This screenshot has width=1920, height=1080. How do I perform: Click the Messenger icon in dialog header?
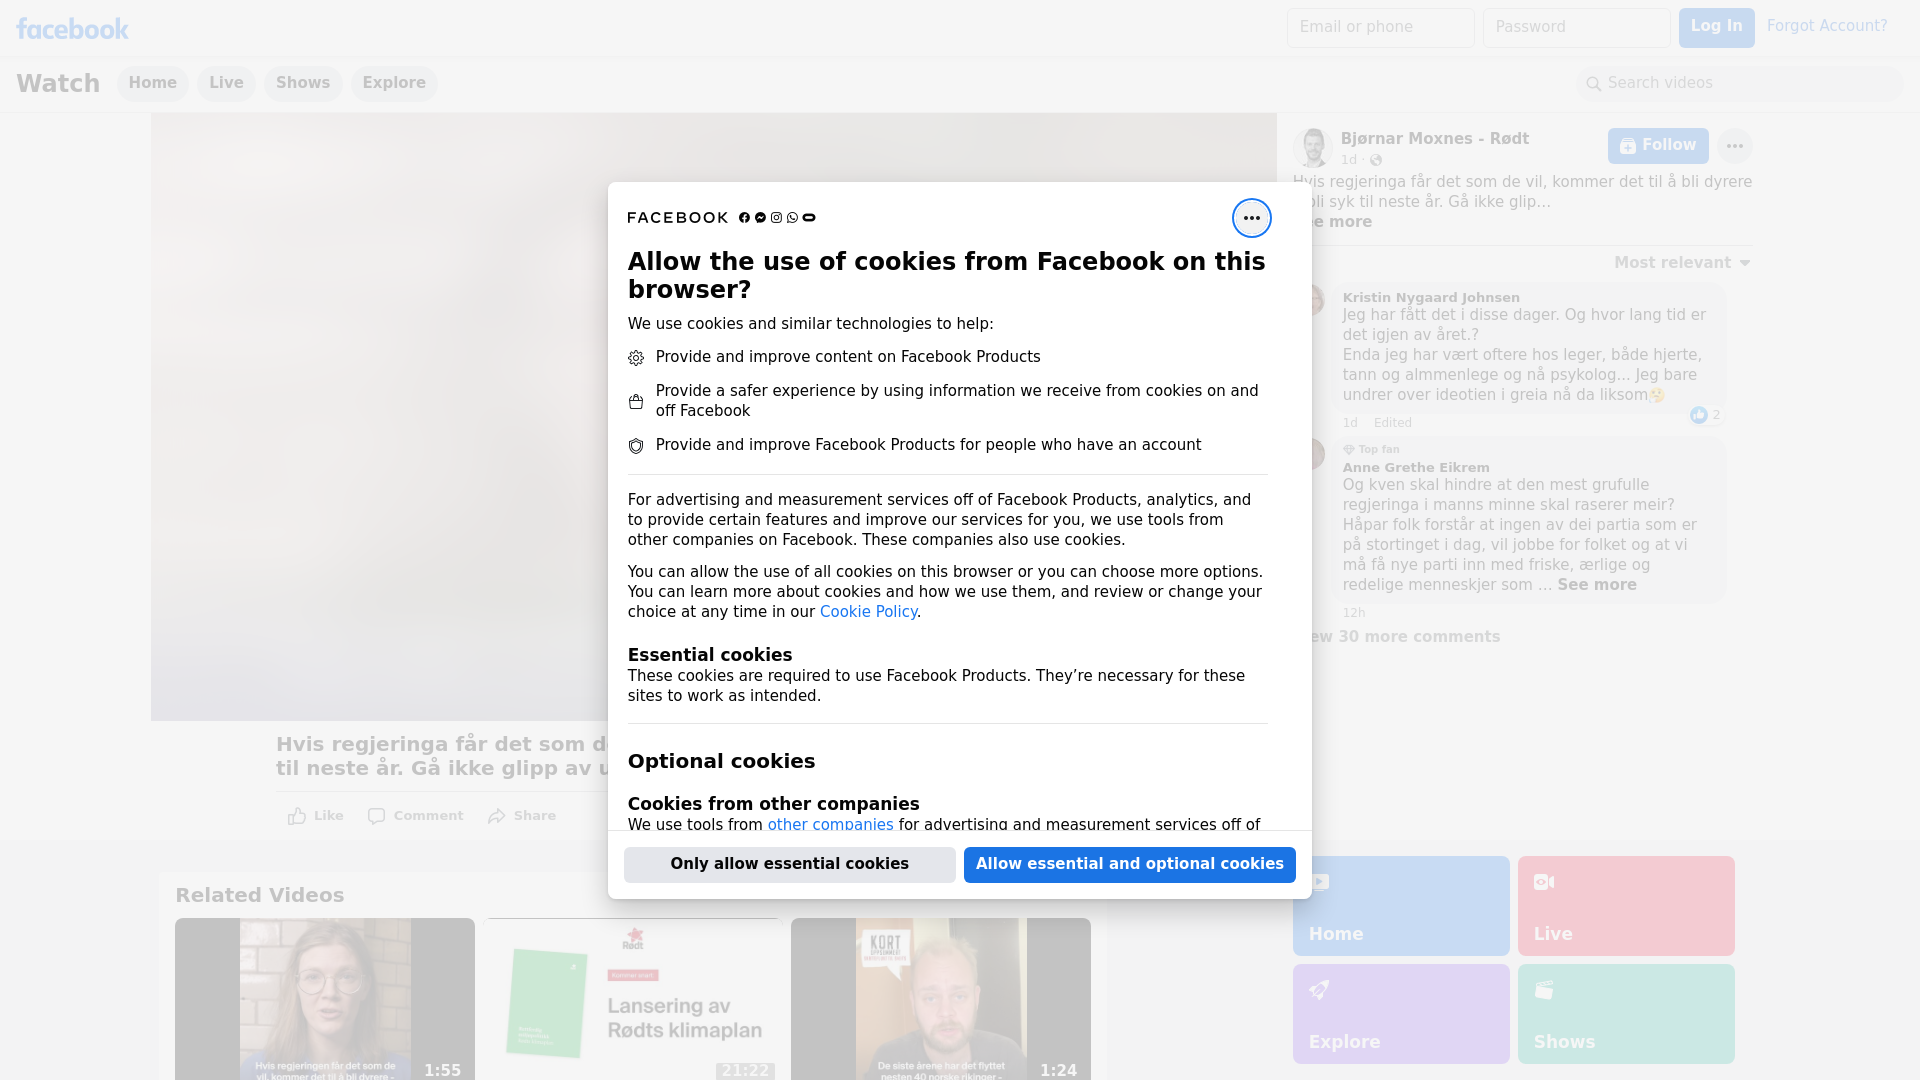tap(760, 218)
